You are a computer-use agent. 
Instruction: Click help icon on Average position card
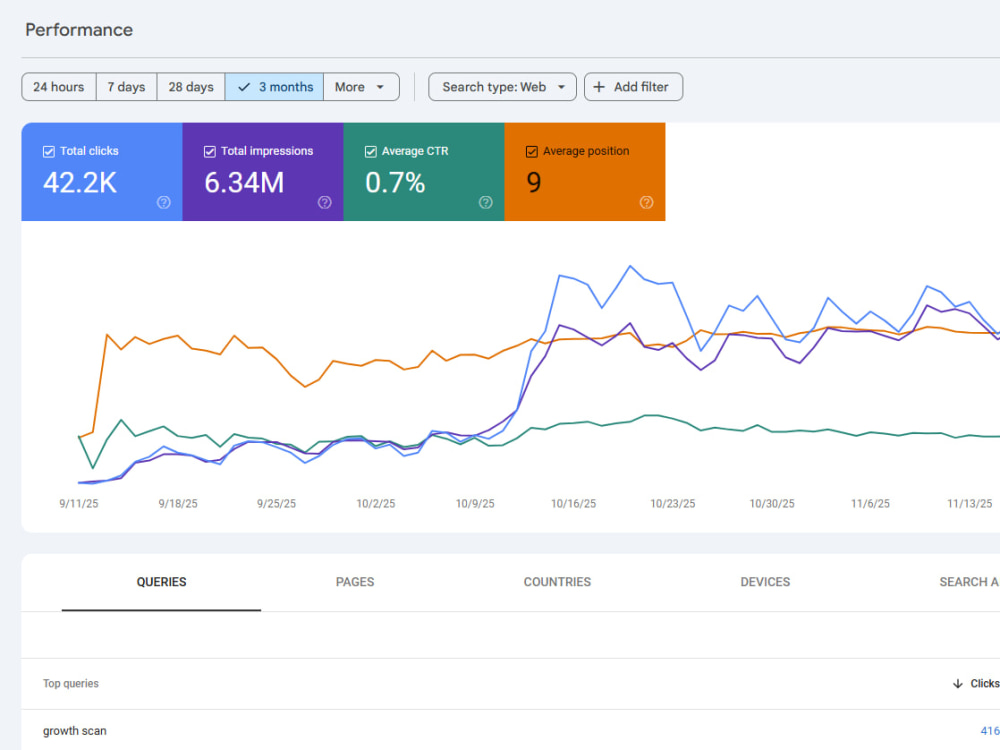tap(647, 202)
